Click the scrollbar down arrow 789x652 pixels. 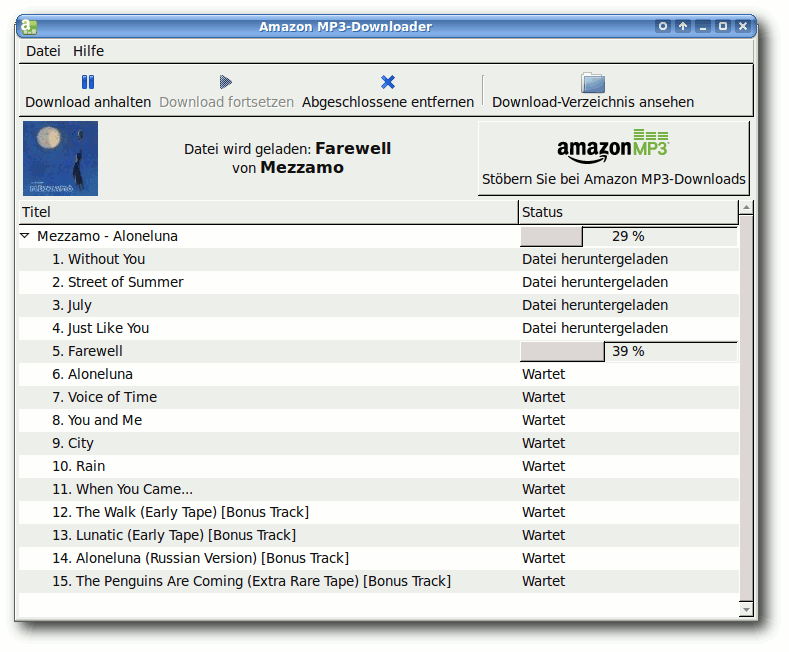(746, 610)
